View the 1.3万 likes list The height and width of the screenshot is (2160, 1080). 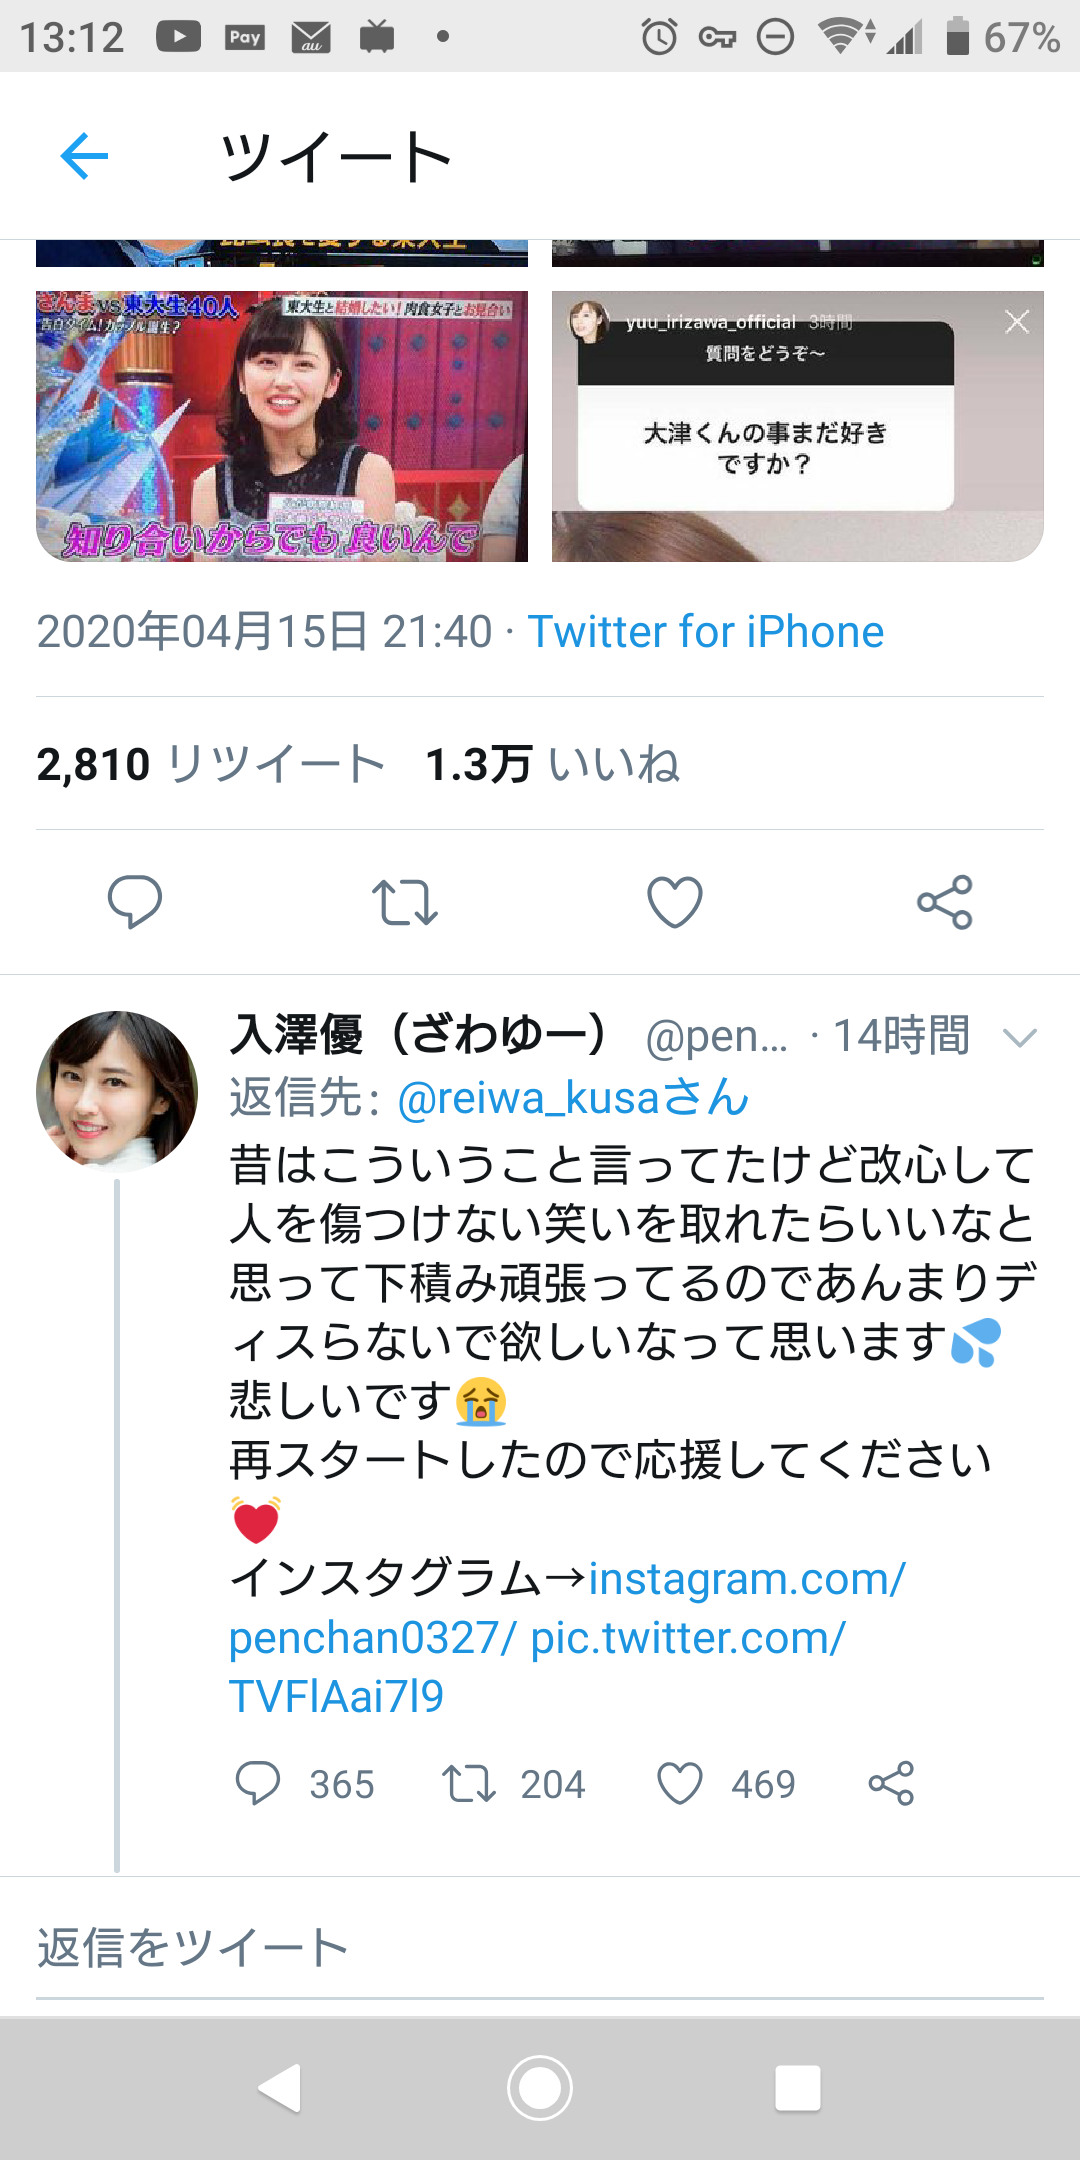click(x=552, y=764)
